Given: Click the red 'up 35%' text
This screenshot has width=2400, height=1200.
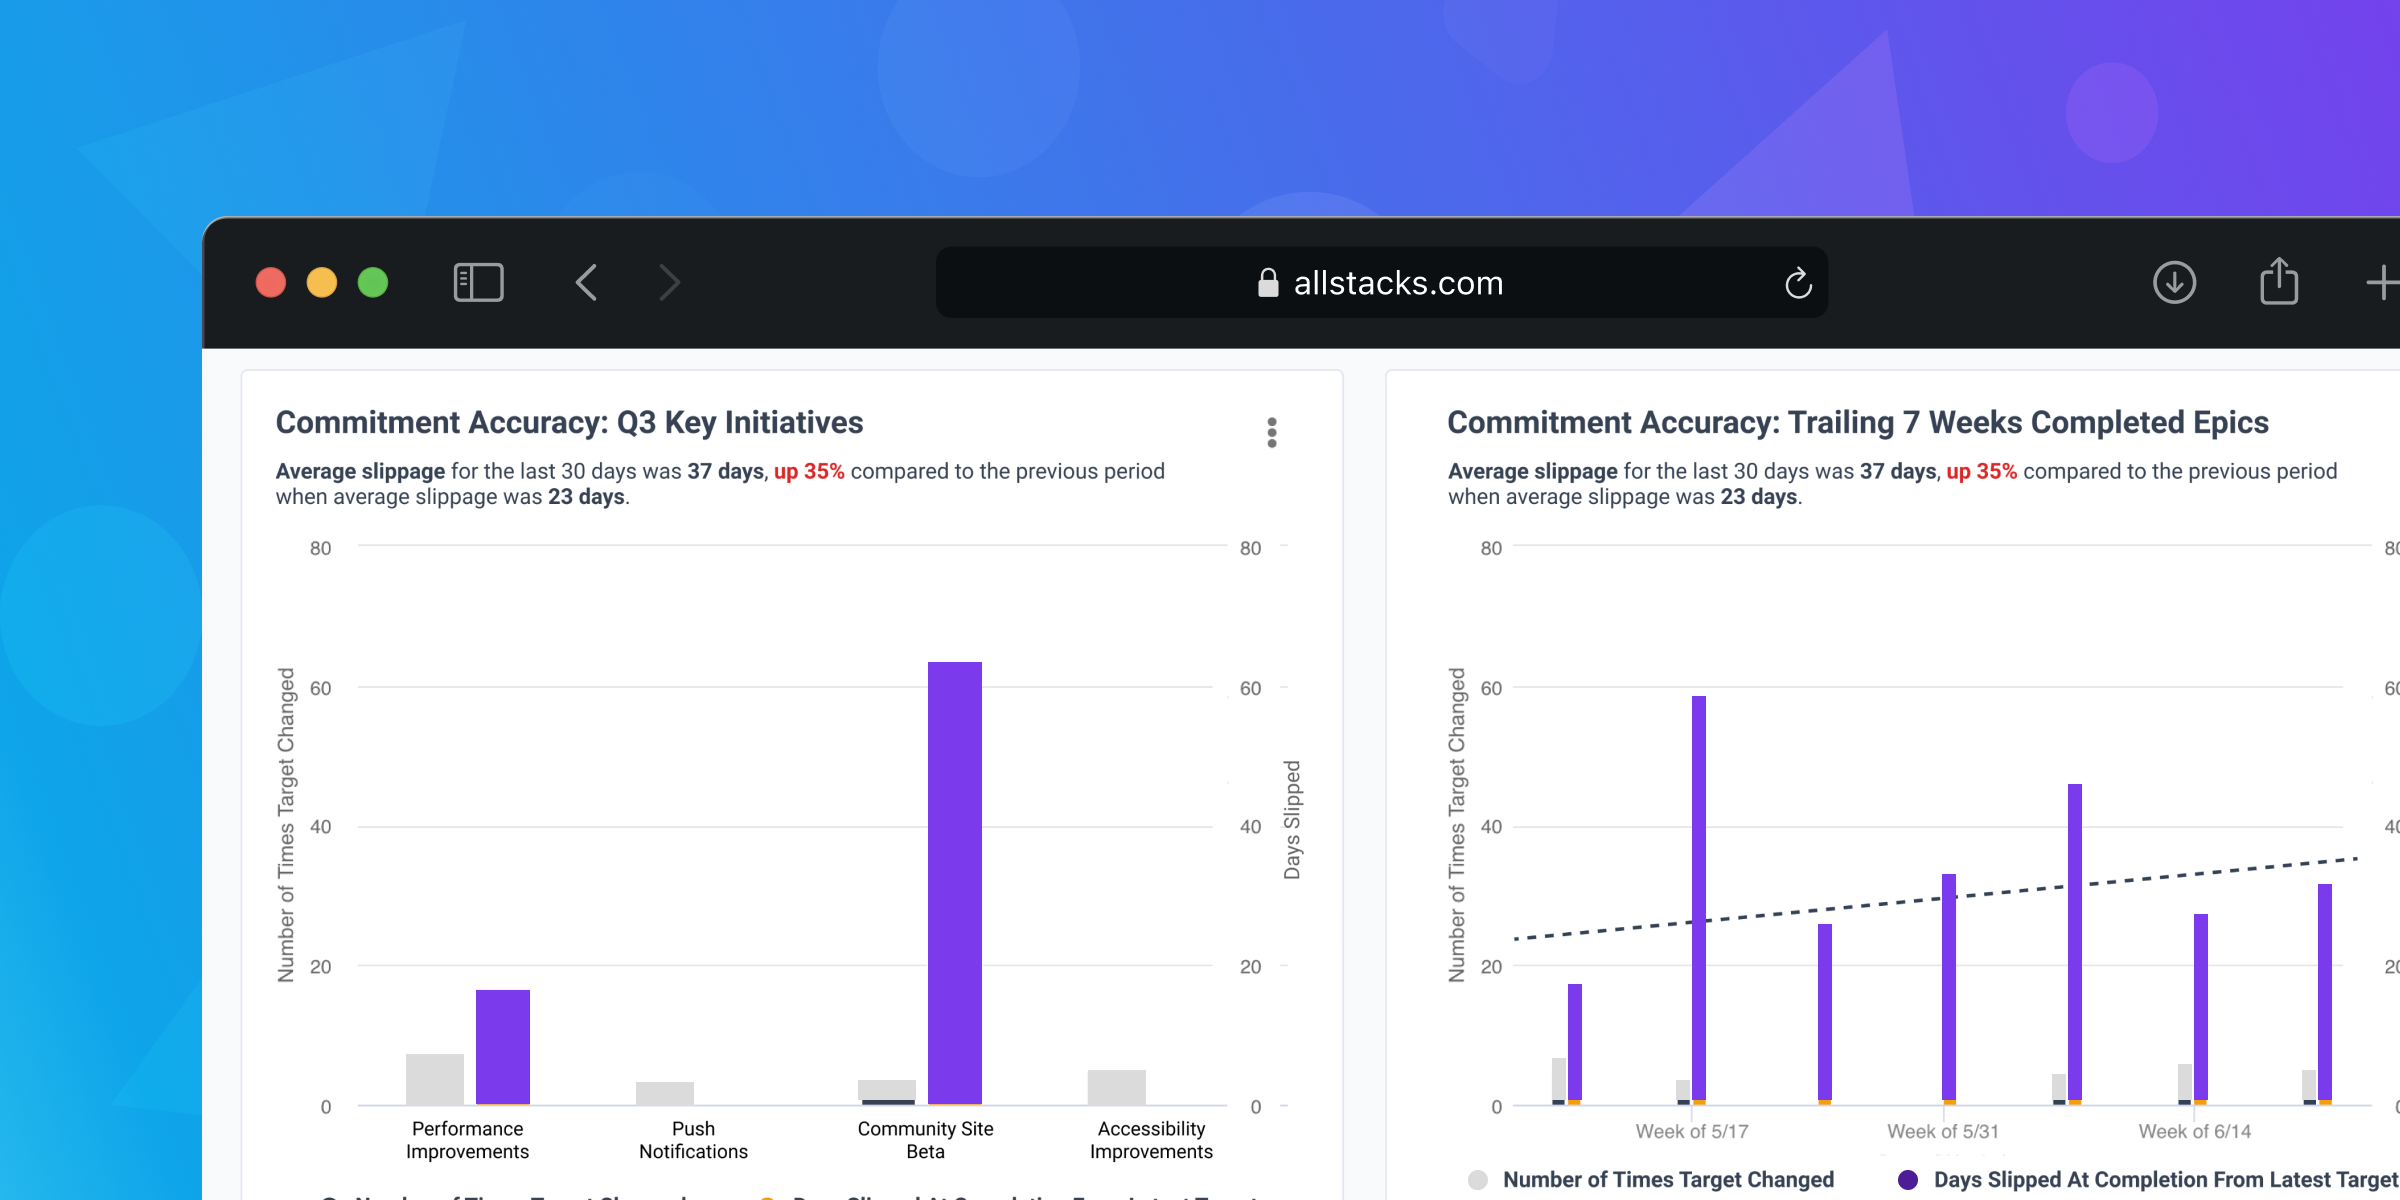Looking at the screenshot, I should (x=810, y=470).
